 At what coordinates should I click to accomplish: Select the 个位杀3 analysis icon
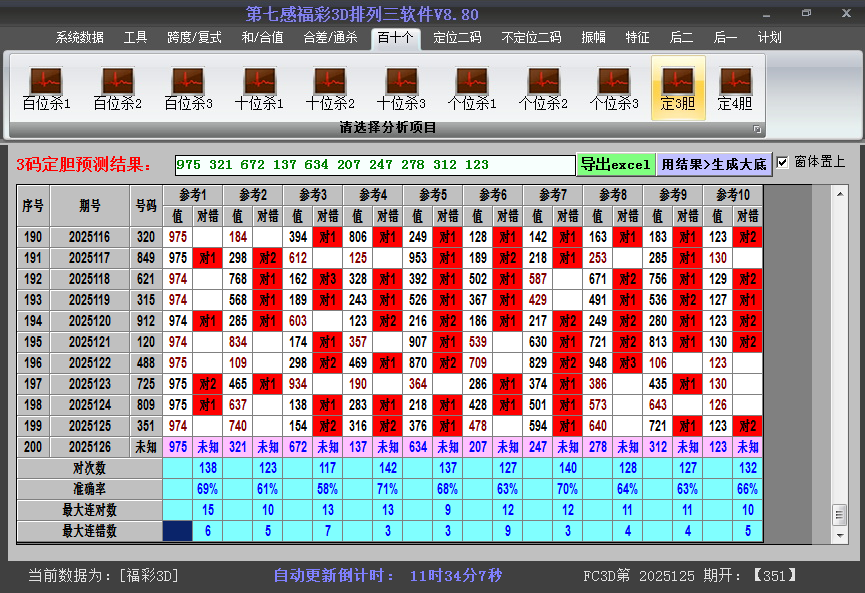[614, 88]
